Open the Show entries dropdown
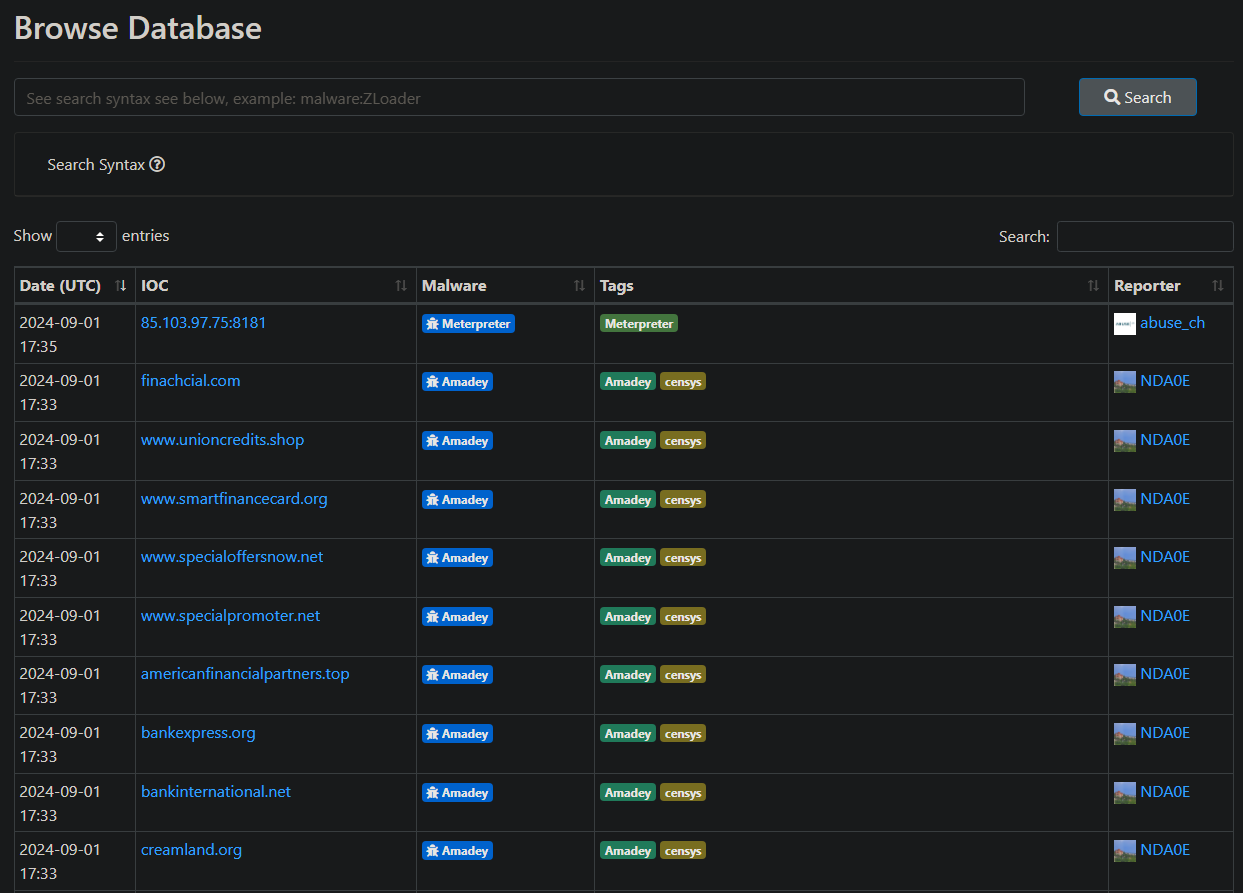Viewport: 1243px width, 893px height. 86,237
